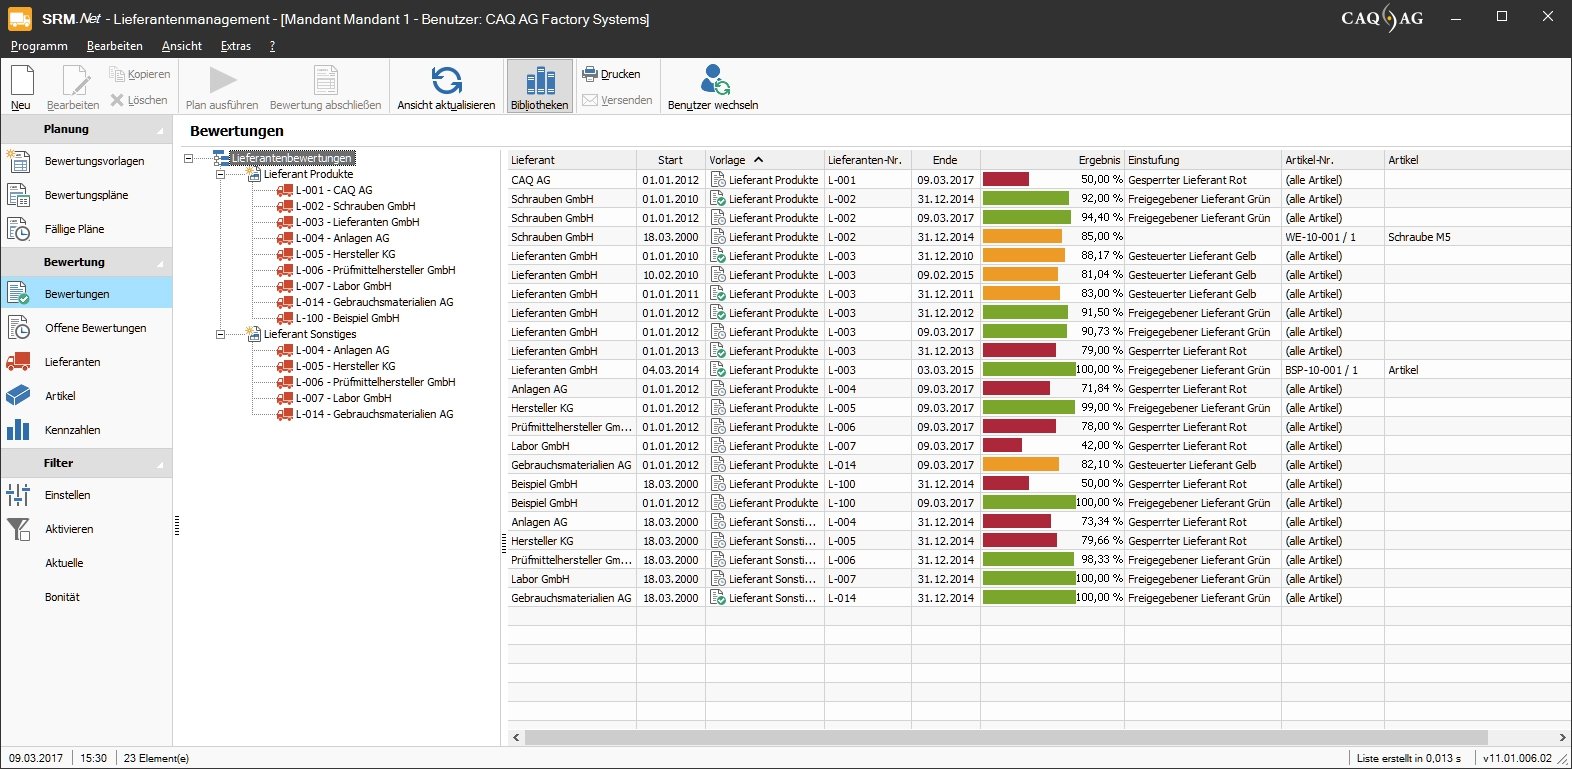Image resolution: width=1572 pixels, height=769 pixels.
Task: Click the Neu document icon
Action: pyautogui.click(x=21, y=81)
